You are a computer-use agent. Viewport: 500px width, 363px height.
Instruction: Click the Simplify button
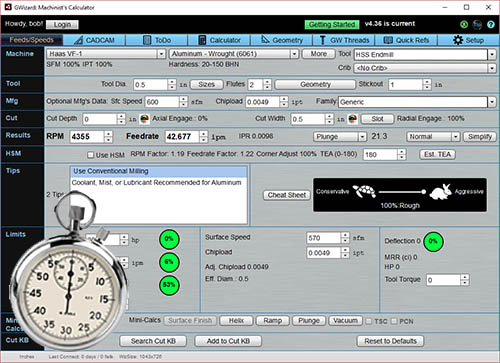point(480,137)
